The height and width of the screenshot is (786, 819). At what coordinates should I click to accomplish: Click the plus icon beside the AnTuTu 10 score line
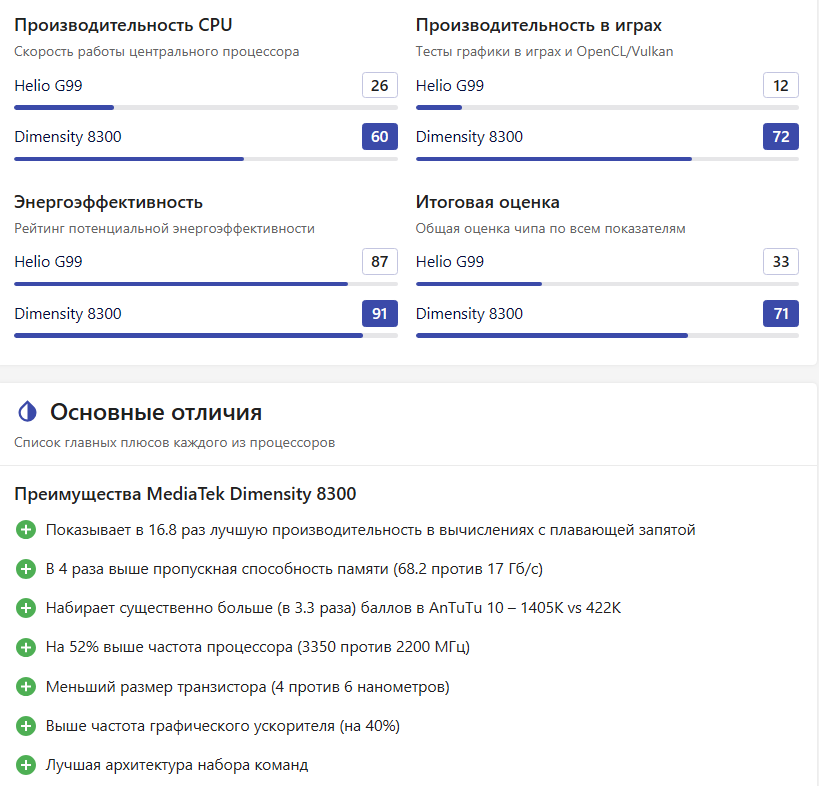click(x=26, y=608)
